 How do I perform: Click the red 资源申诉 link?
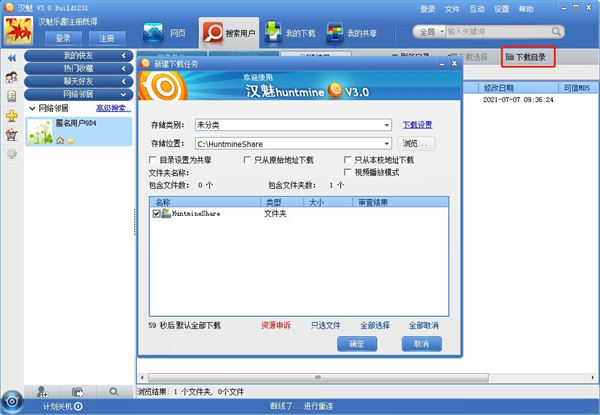point(276,325)
